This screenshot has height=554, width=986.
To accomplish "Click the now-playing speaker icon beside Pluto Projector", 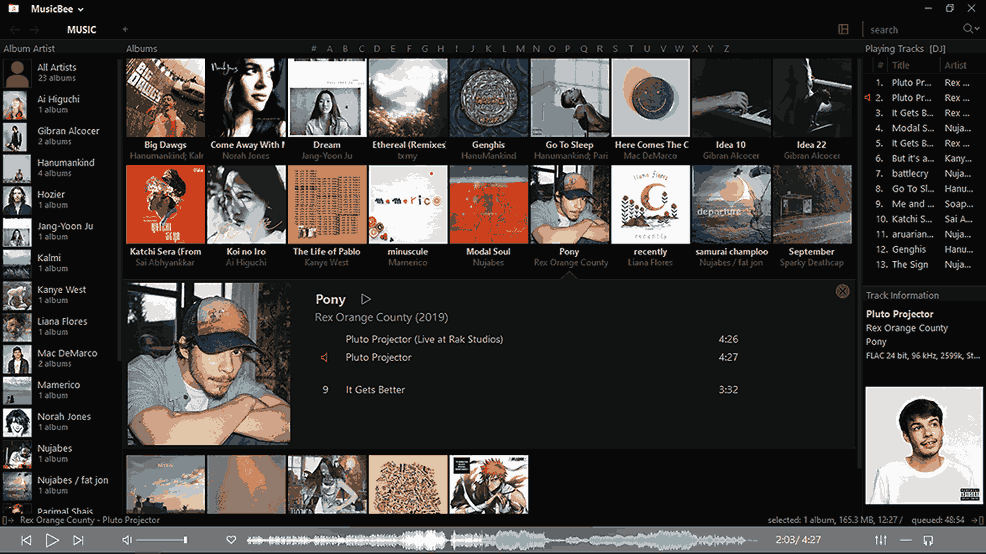I will pos(324,357).
